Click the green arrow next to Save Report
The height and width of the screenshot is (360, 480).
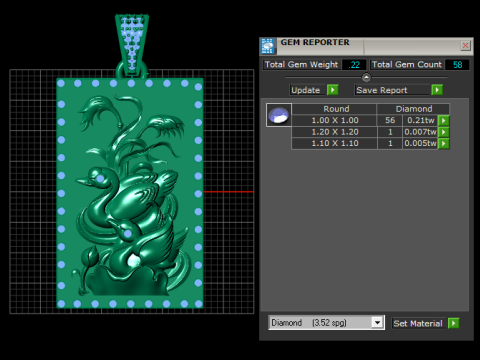[x=437, y=90]
